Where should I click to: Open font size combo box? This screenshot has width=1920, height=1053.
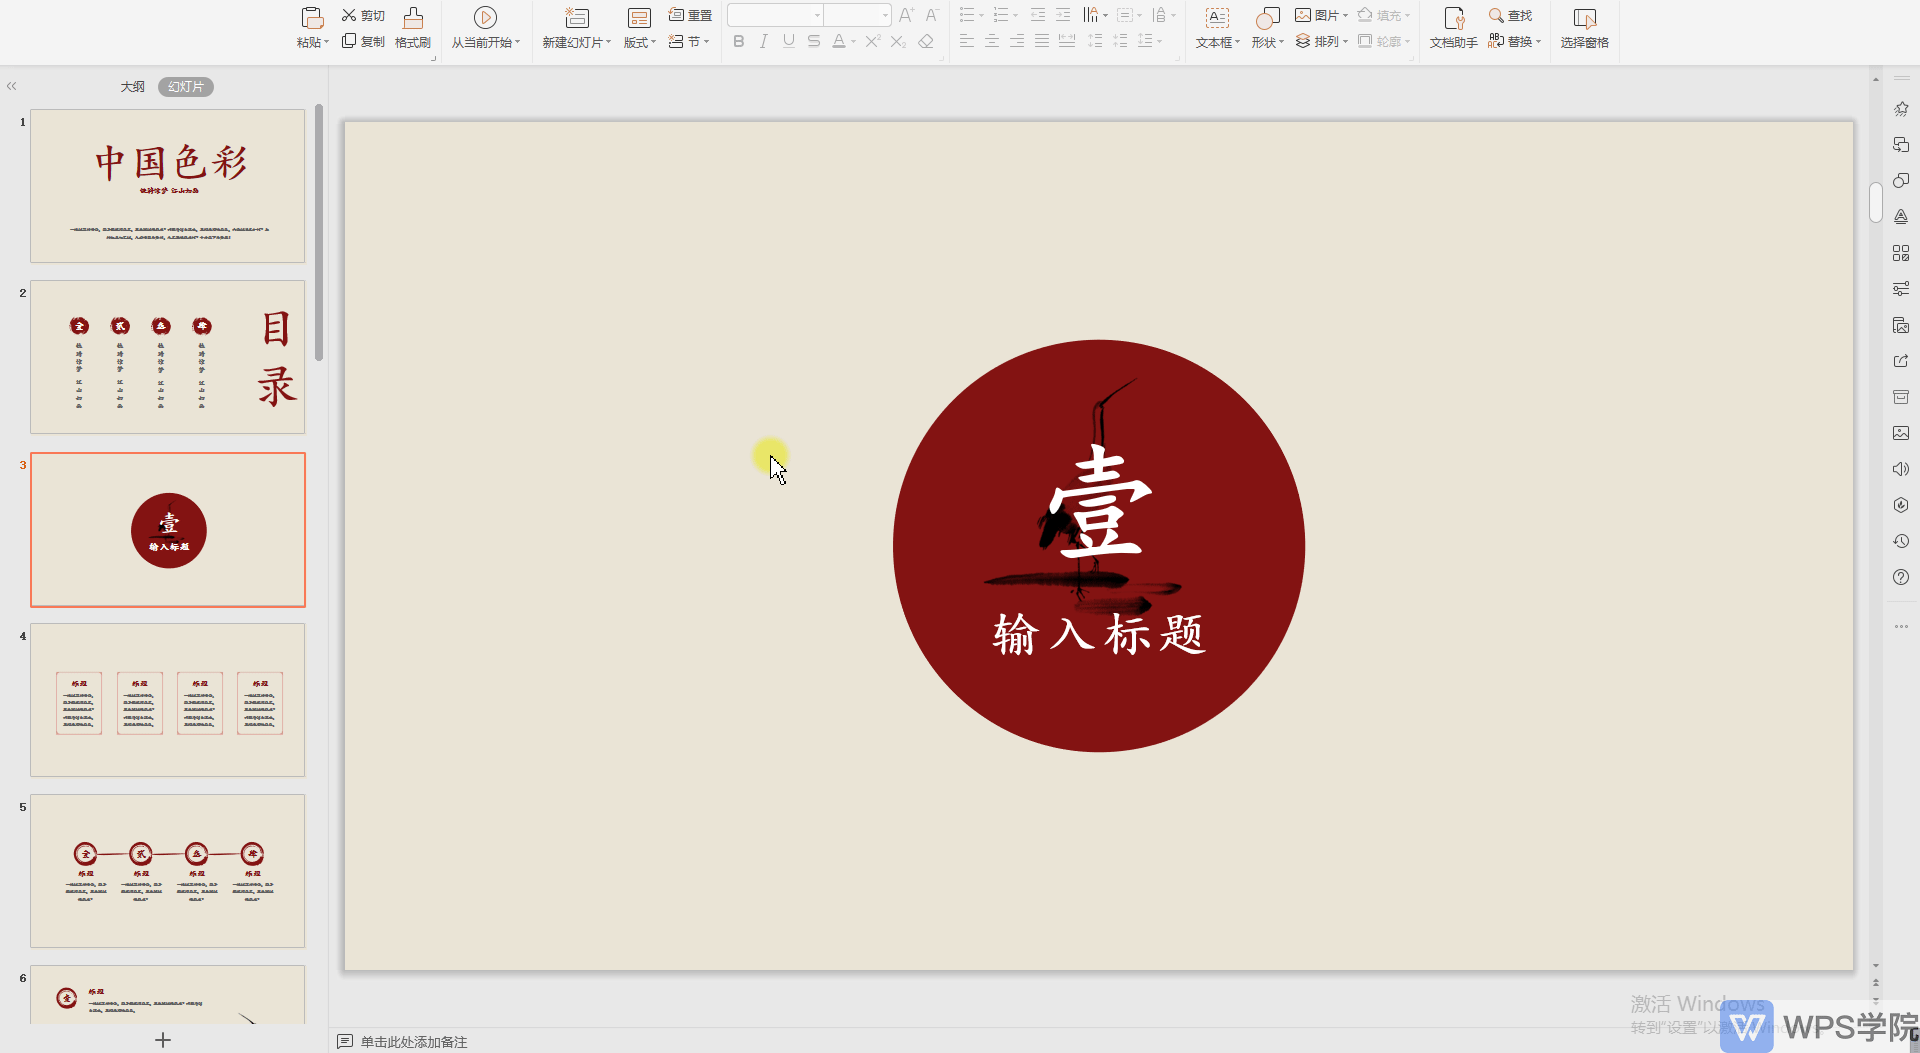click(x=857, y=15)
